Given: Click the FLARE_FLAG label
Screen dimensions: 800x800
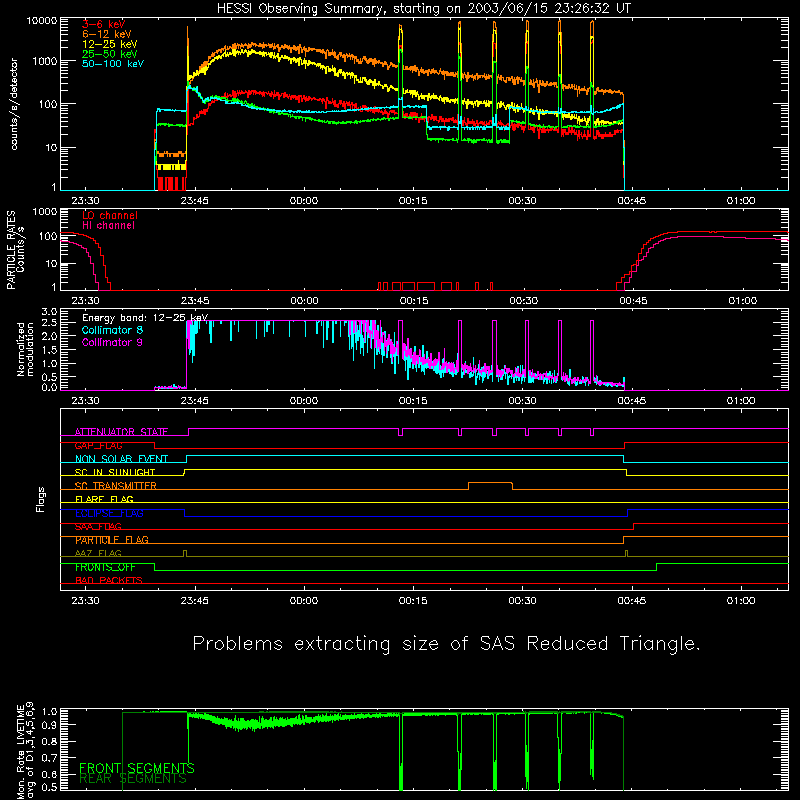Looking at the screenshot, I should [x=104, y=499].
